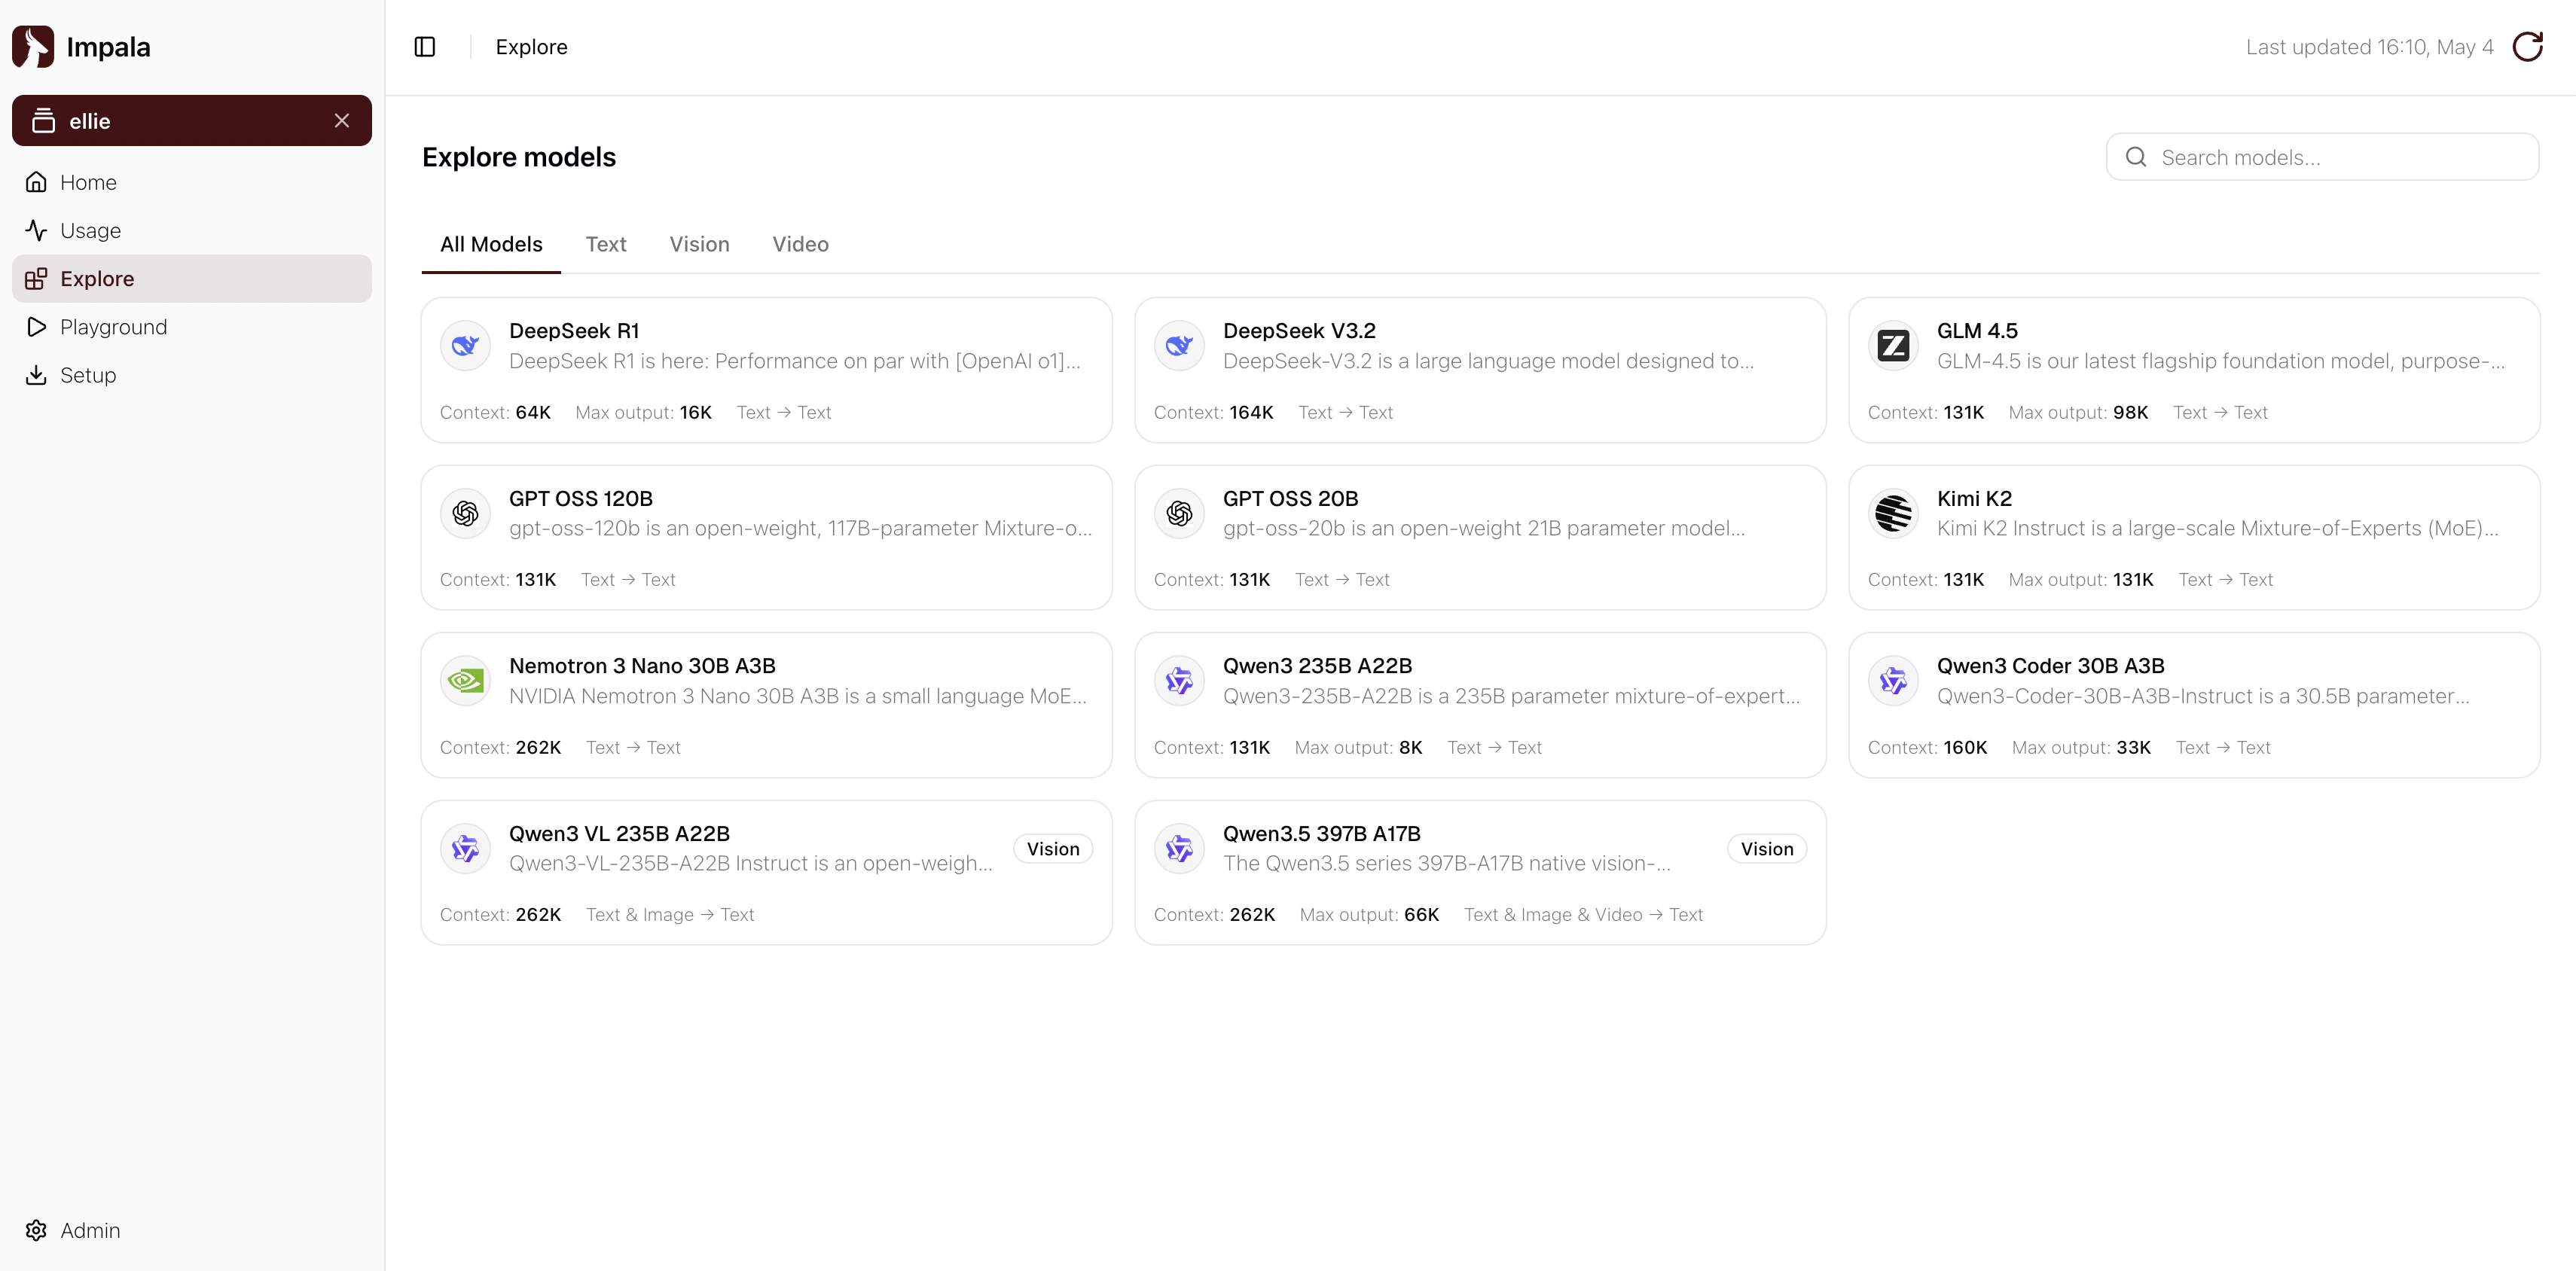Open the Qwen3 VL 235B A22B title
Screen dimensions: 2576x1271
tap(619, 834)
